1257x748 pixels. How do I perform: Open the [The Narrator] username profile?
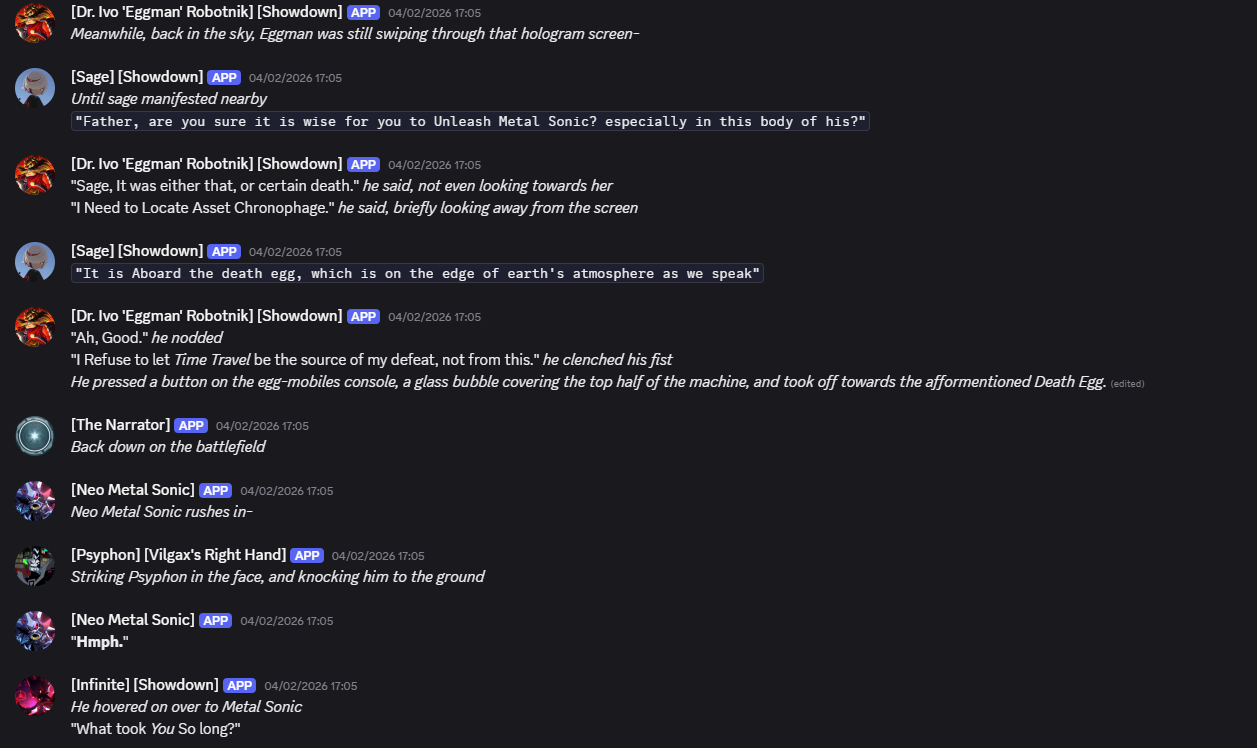[120, 425]
